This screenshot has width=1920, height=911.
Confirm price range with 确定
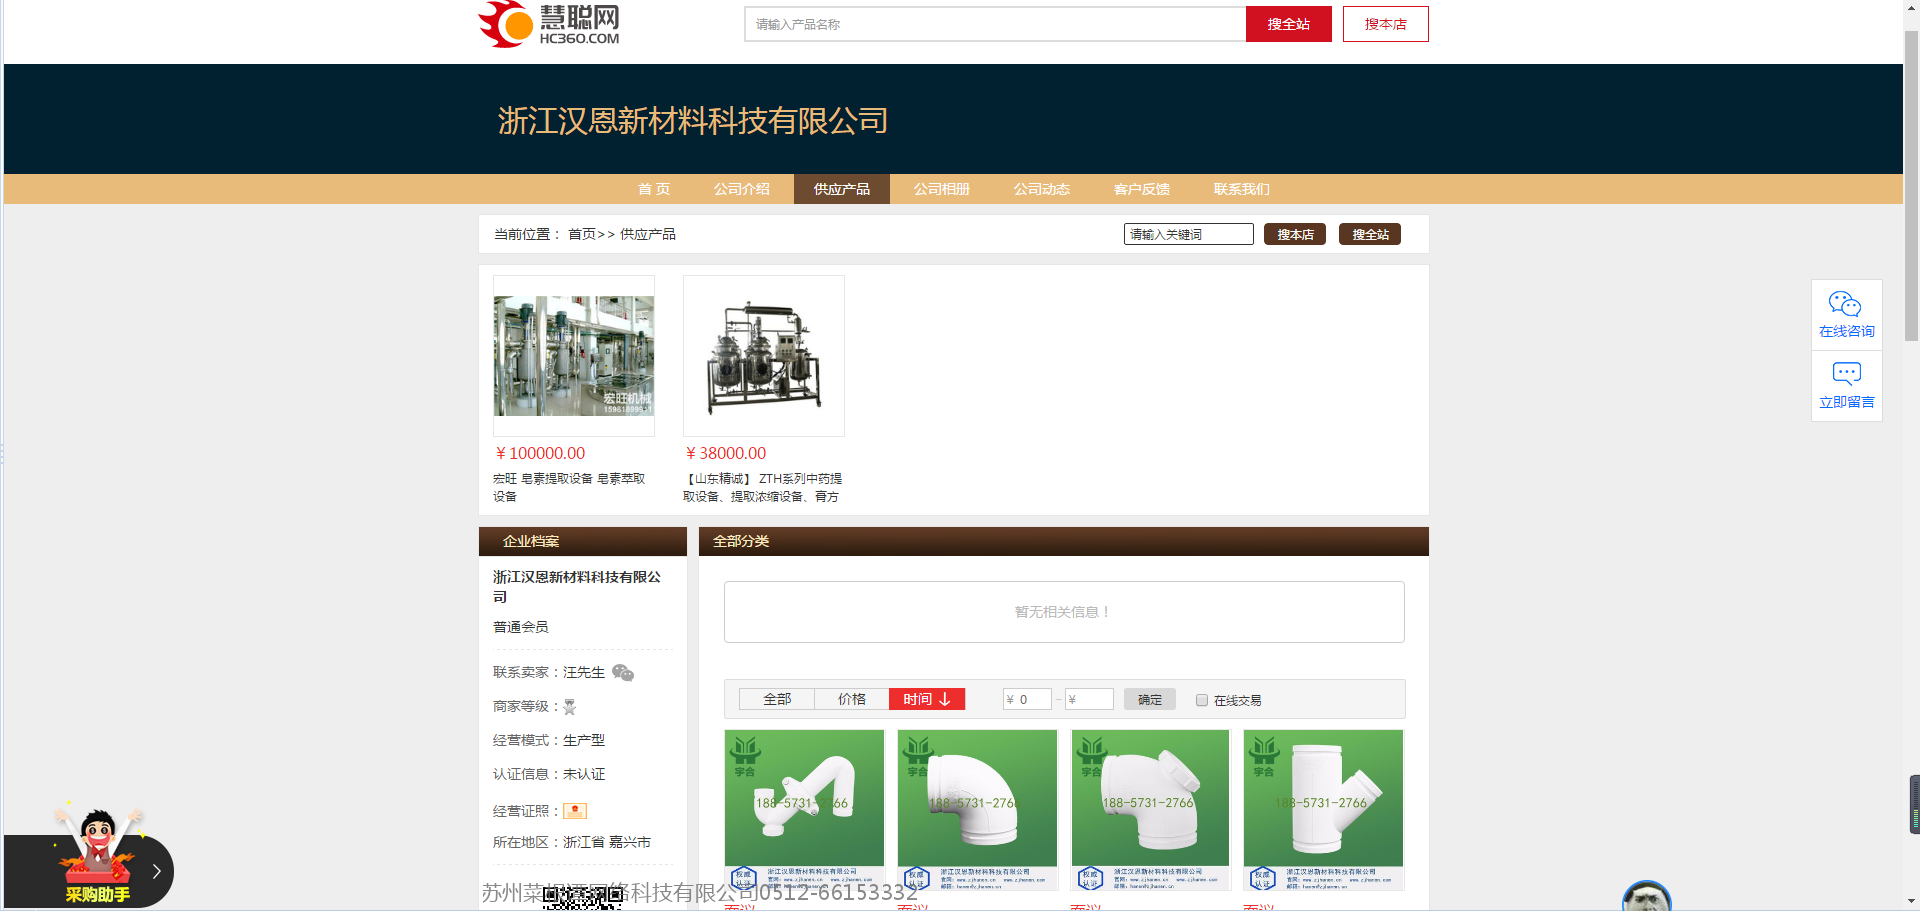[1150, 699]
